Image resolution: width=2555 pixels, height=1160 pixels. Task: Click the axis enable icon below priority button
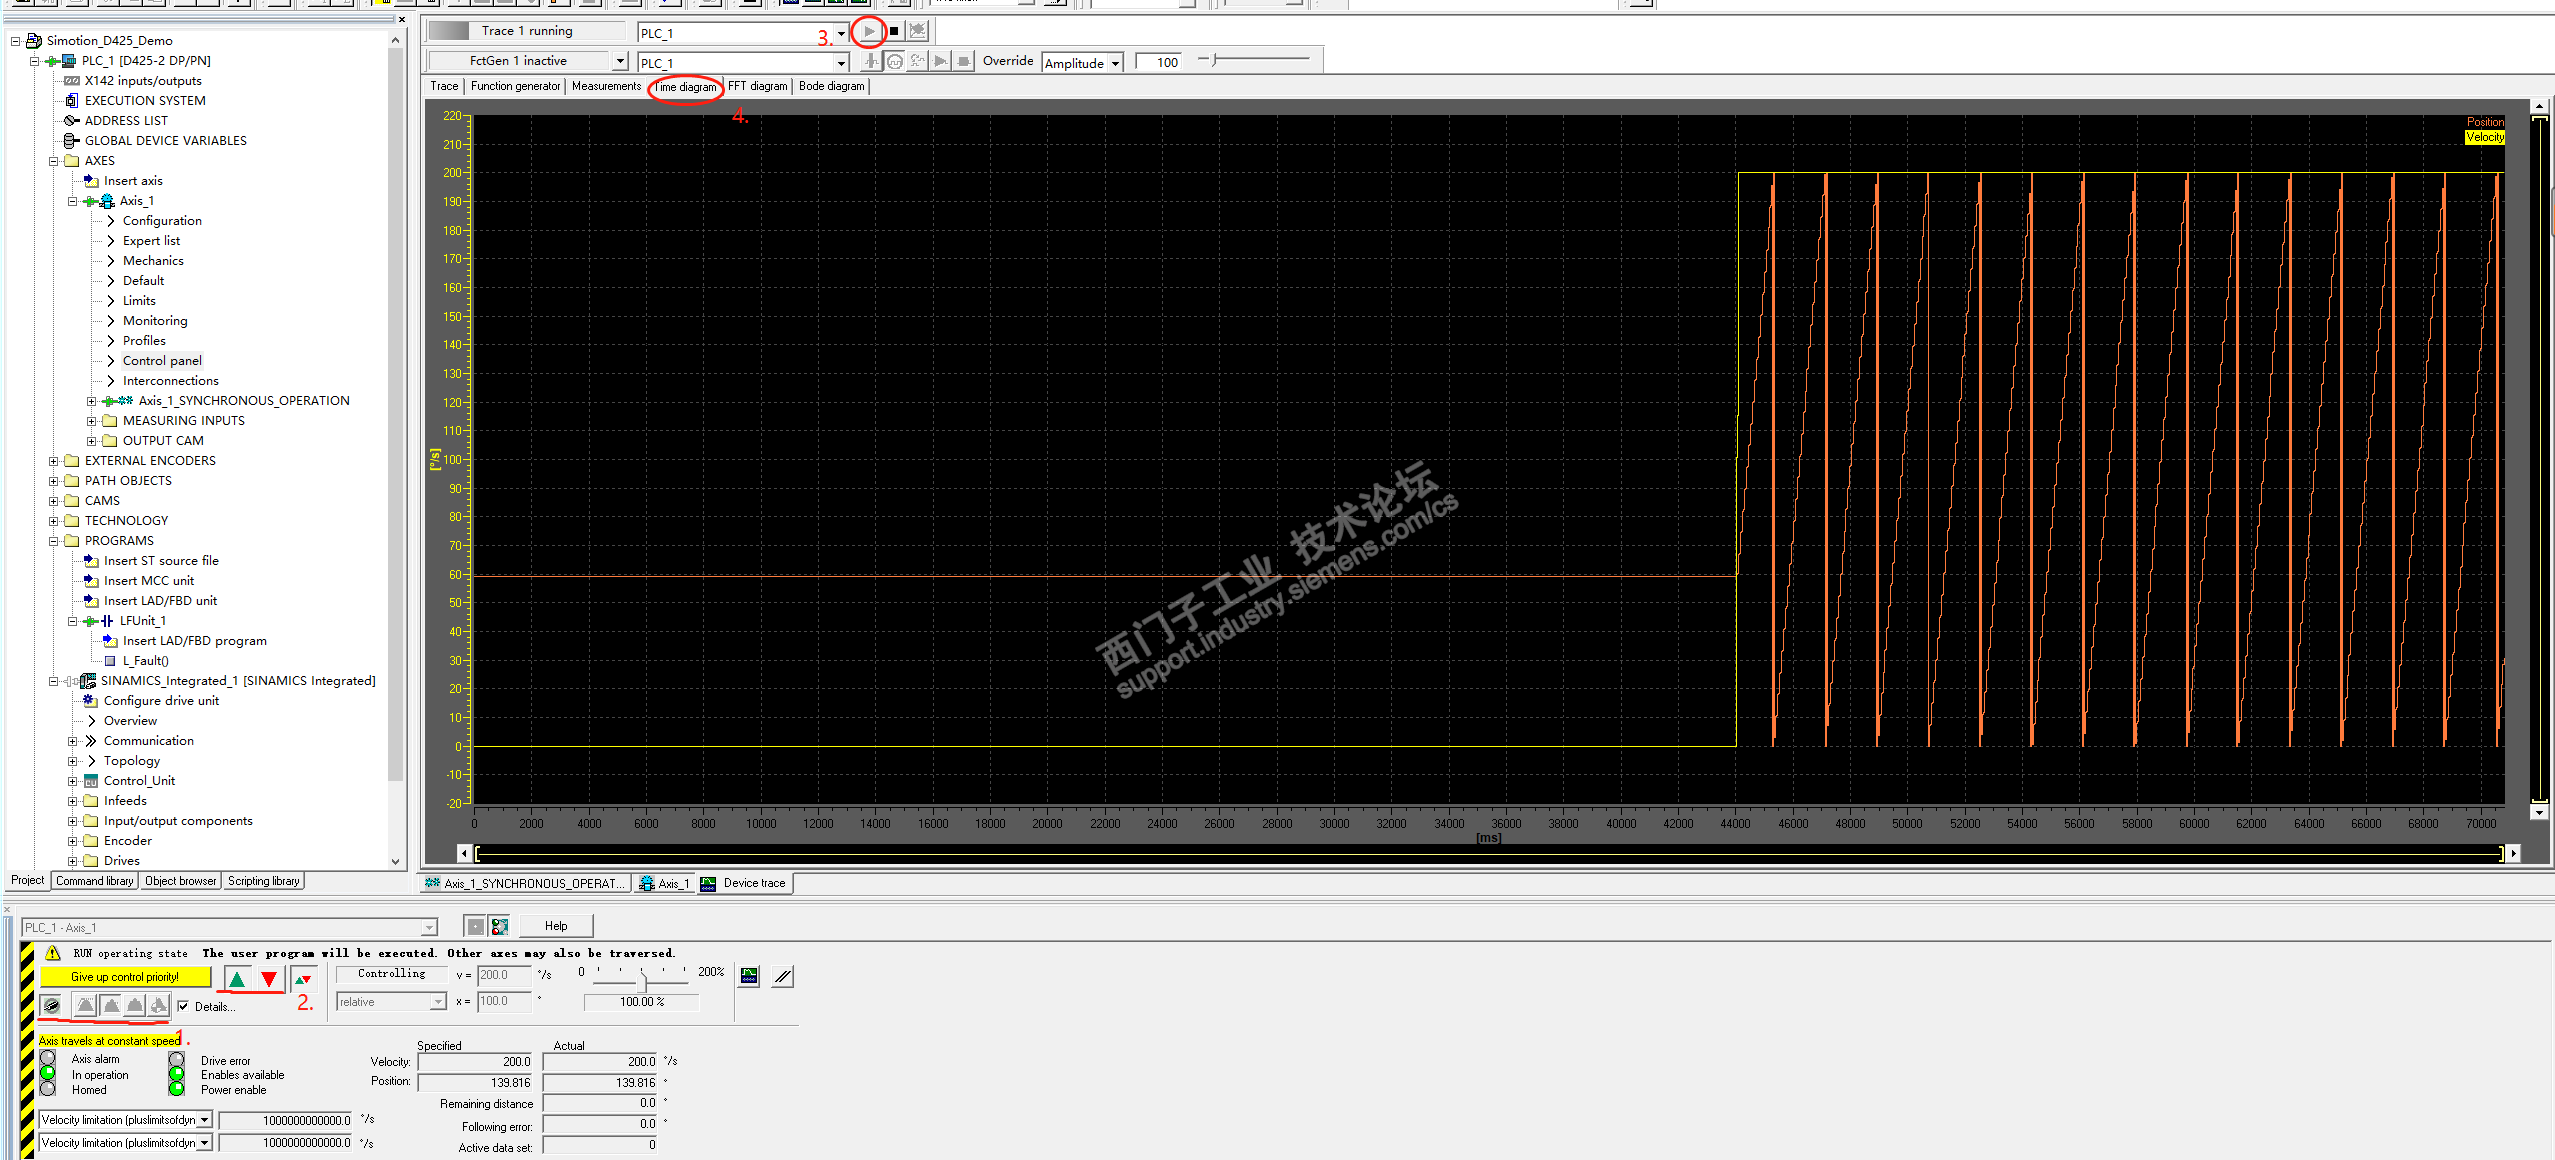52,1006
